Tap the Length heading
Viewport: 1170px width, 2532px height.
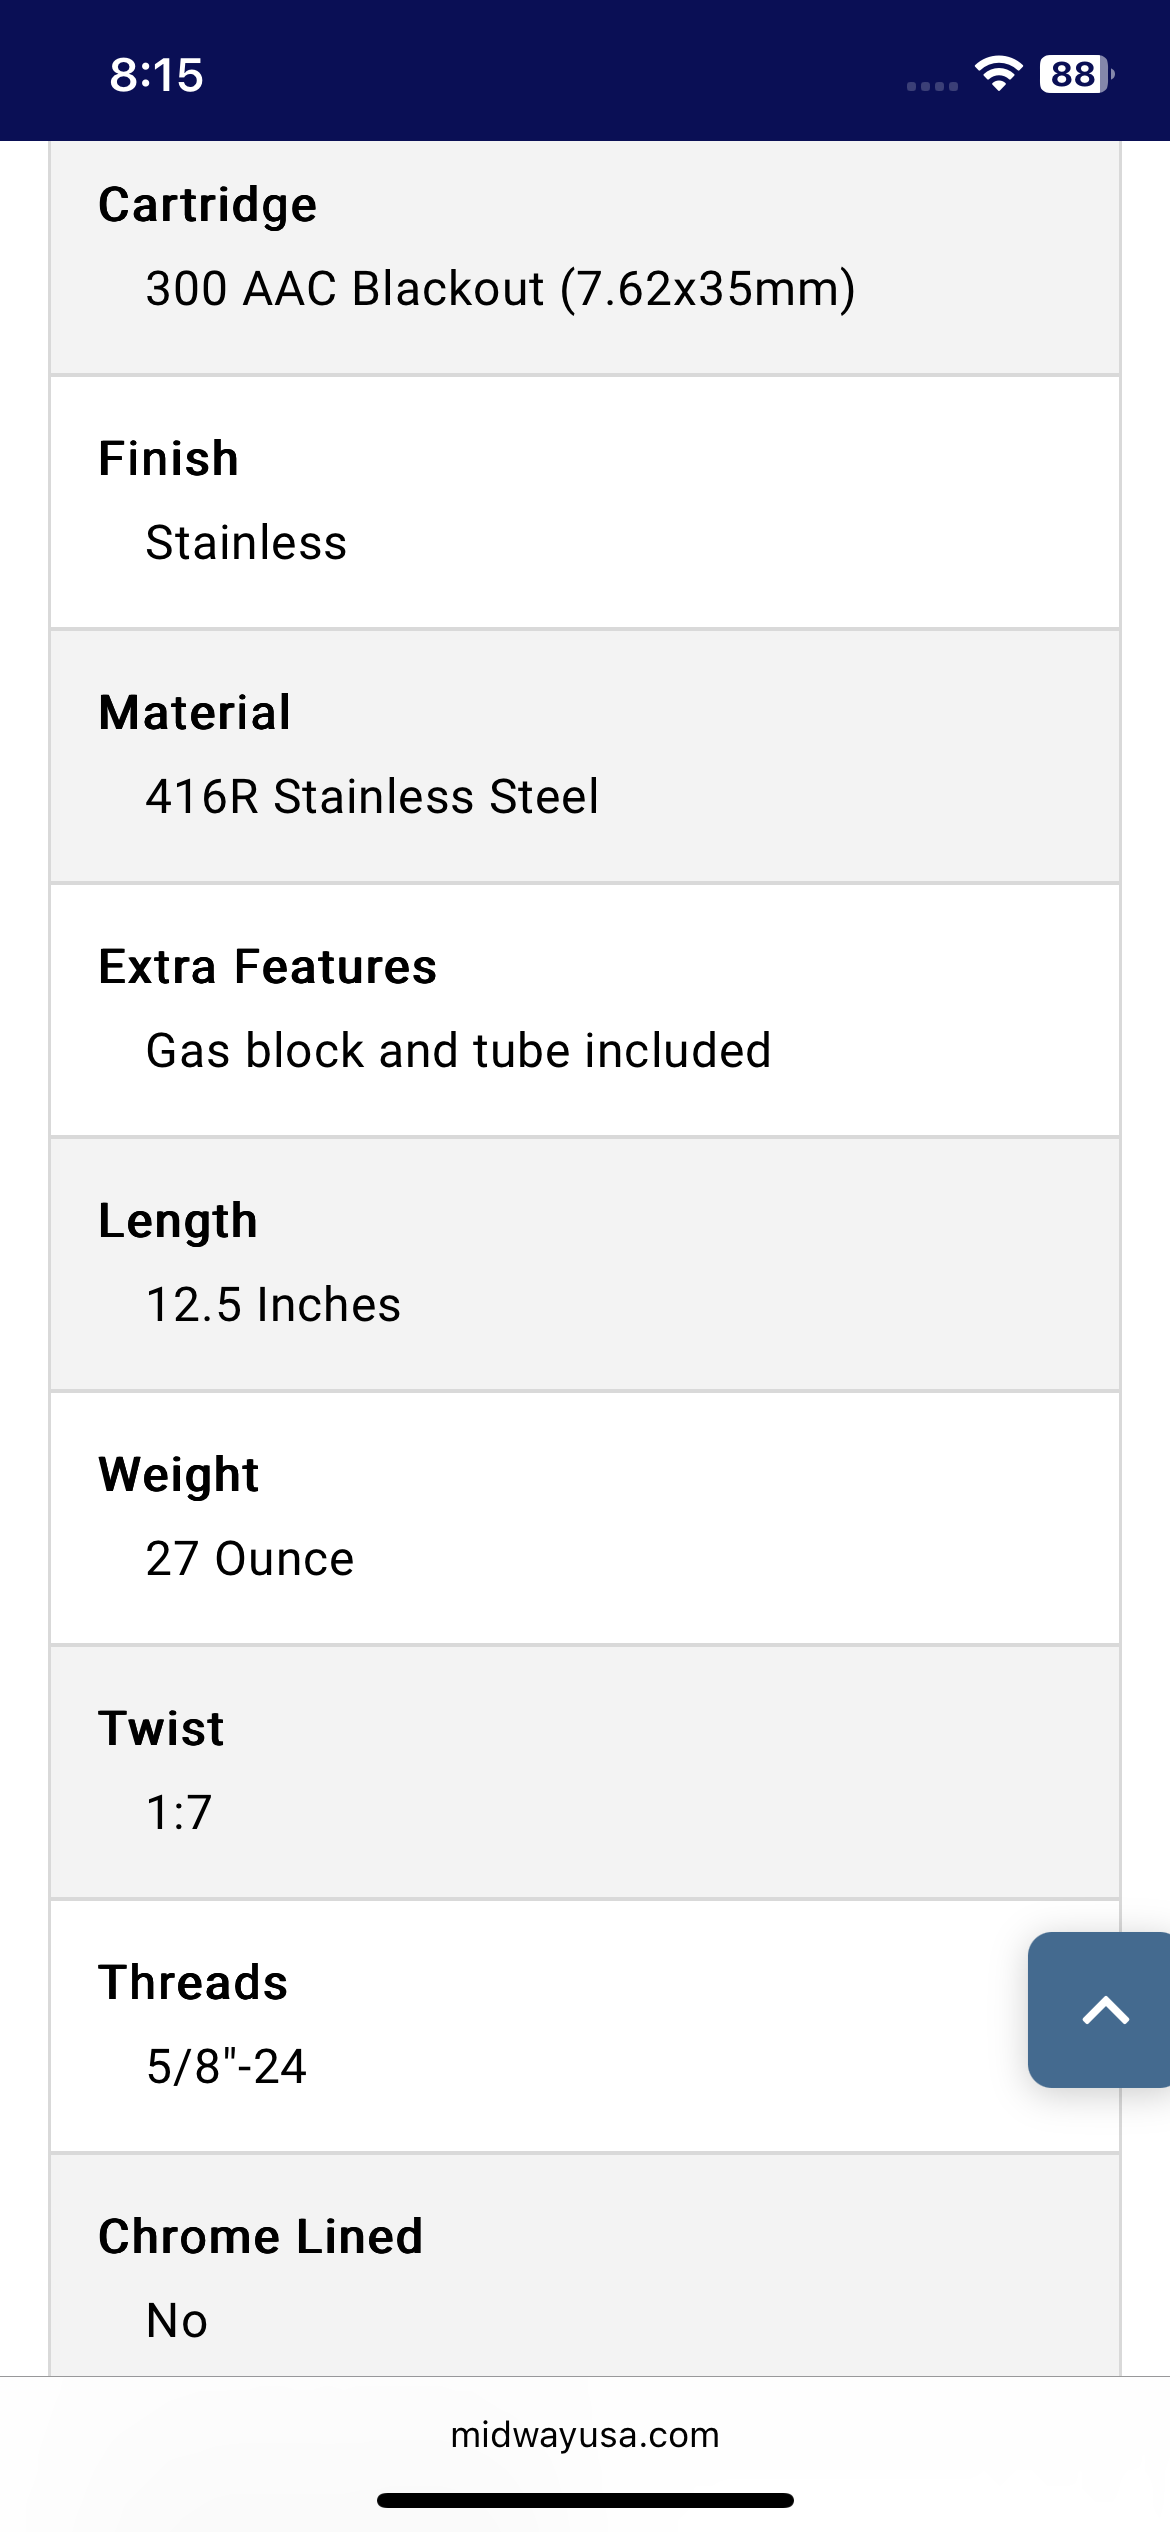tap(178, 1221)
